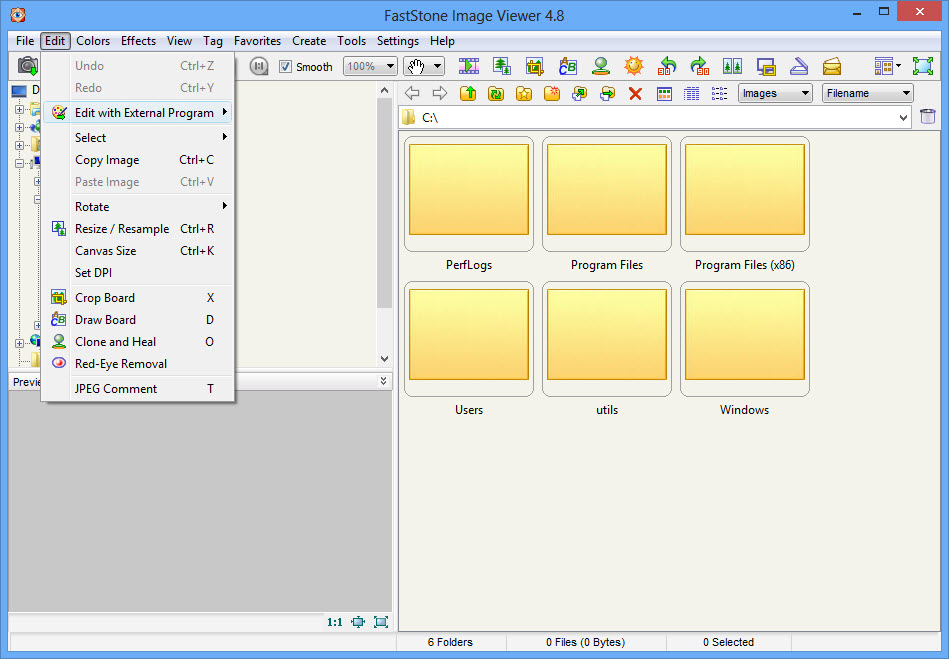The image size is (949, 659).
Task: Click the best fit preview icon
Action: coord(358,622)
